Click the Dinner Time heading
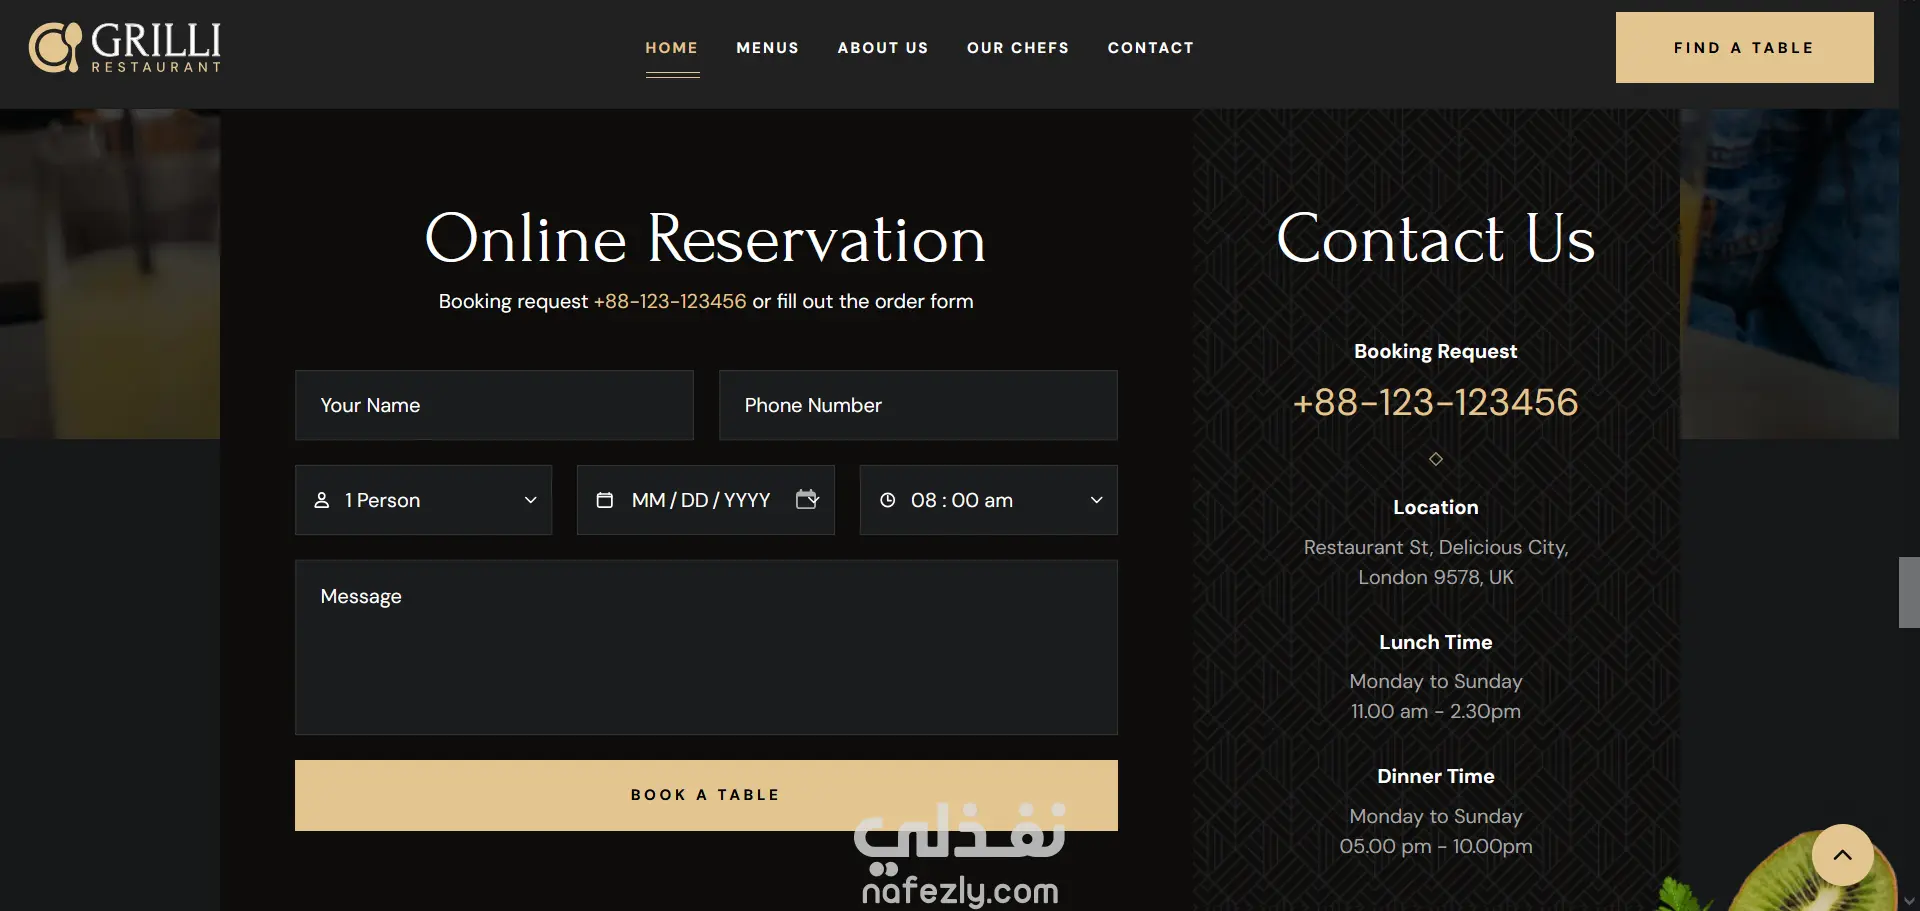 click(x=1435, y=776)
